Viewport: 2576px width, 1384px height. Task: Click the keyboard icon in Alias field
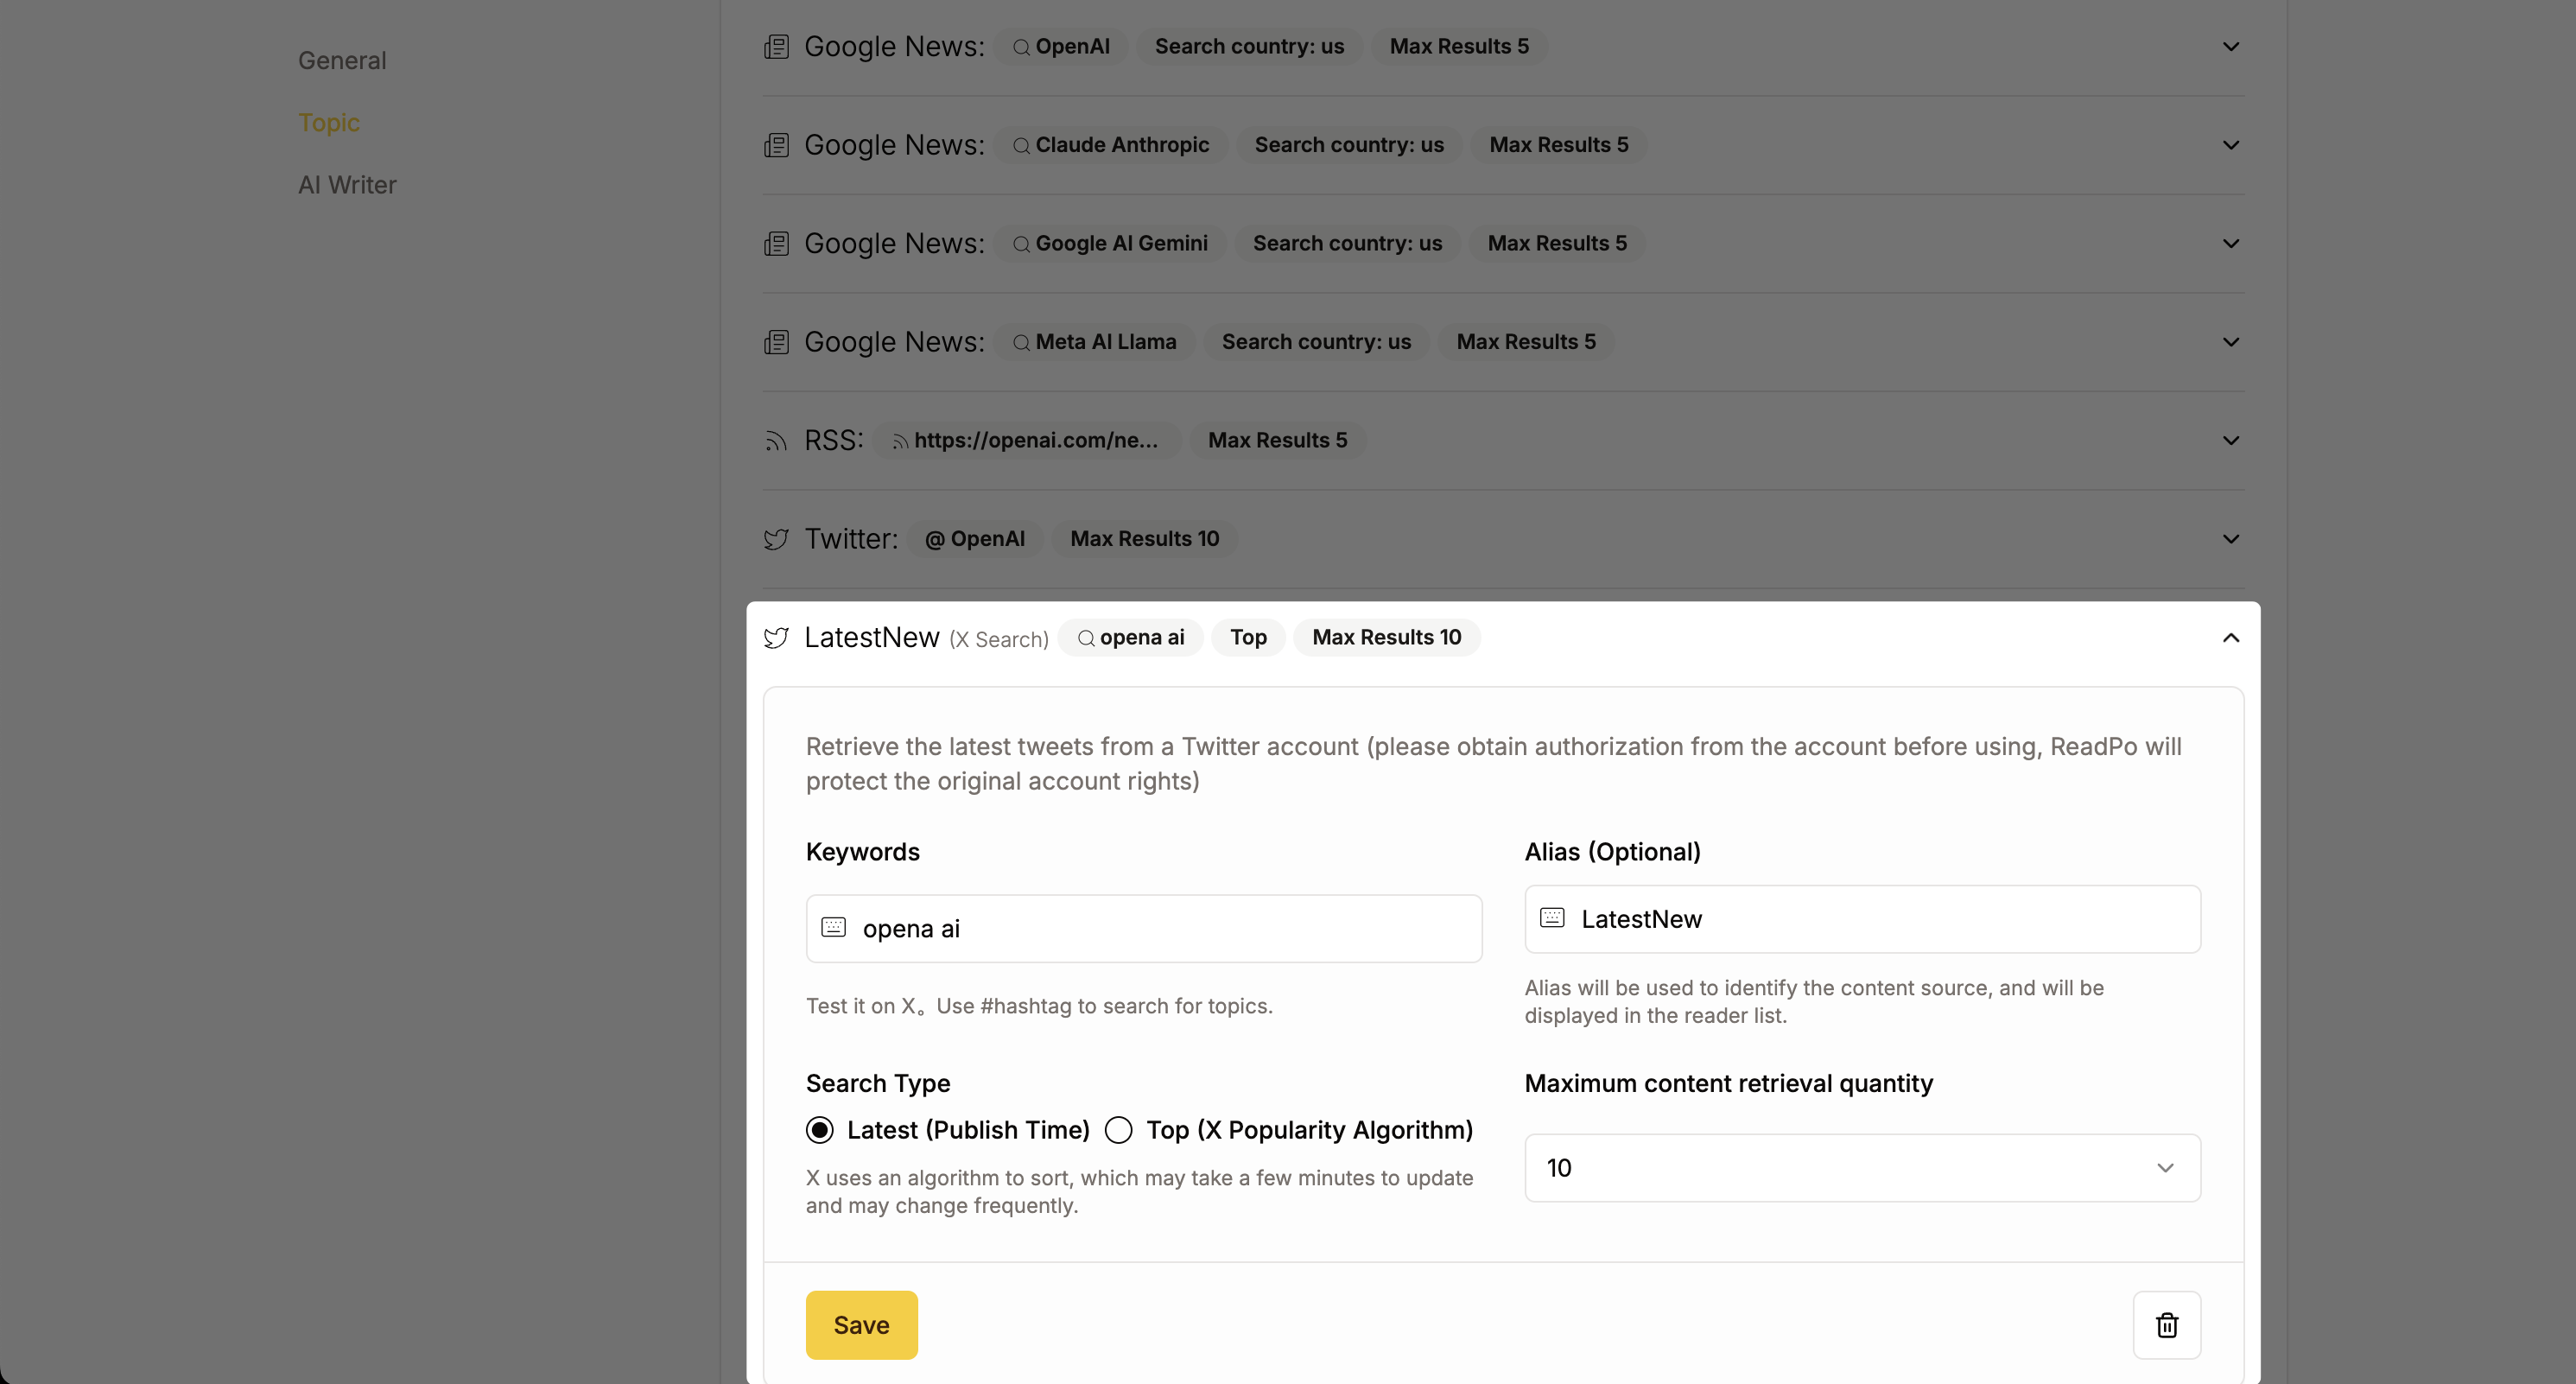[1552, 918]
